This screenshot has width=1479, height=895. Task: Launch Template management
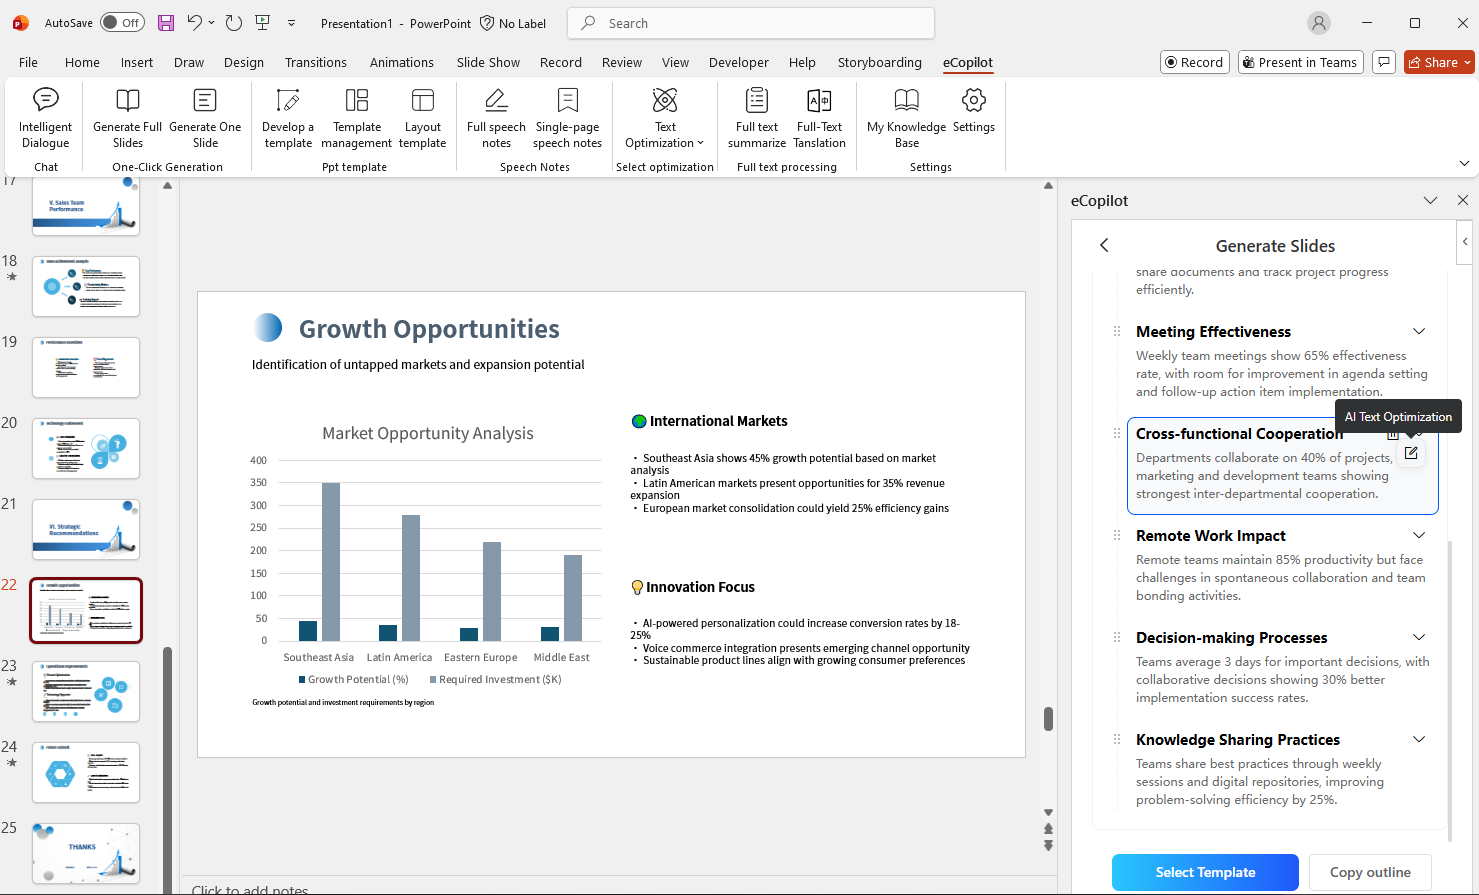click(x=356, y=116)
